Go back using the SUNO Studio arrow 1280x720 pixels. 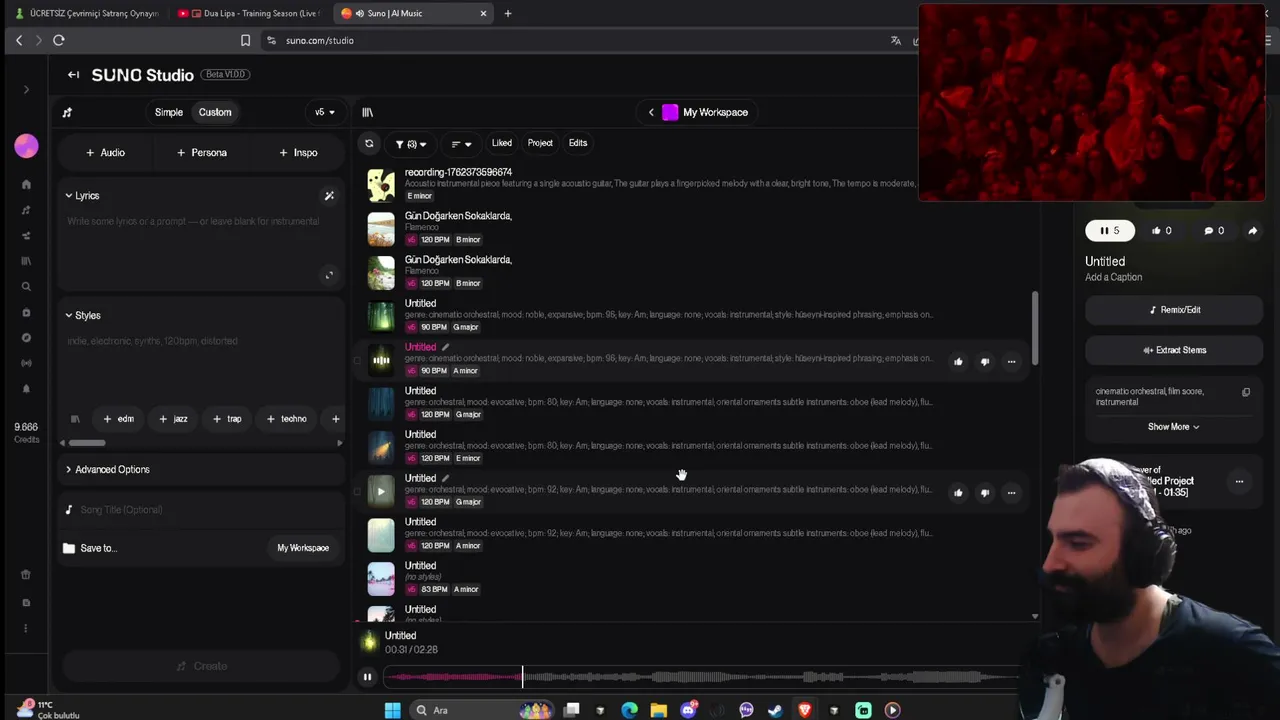click(73, 75)
